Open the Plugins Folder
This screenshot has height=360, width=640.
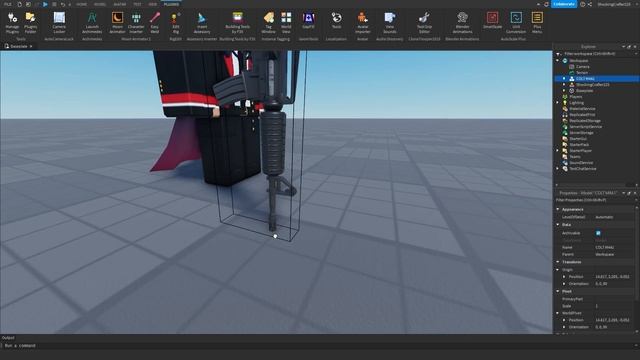tap(30, 23)
